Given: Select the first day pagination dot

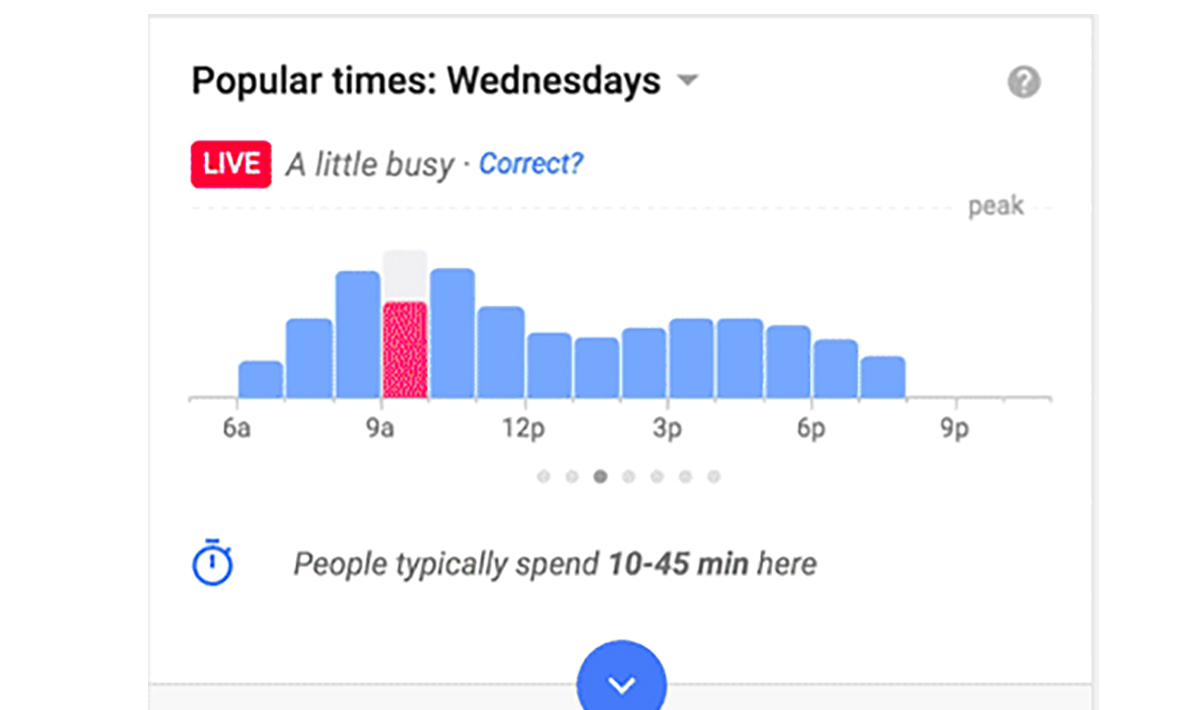Looking at the screenshot, I should click(543, 477).
